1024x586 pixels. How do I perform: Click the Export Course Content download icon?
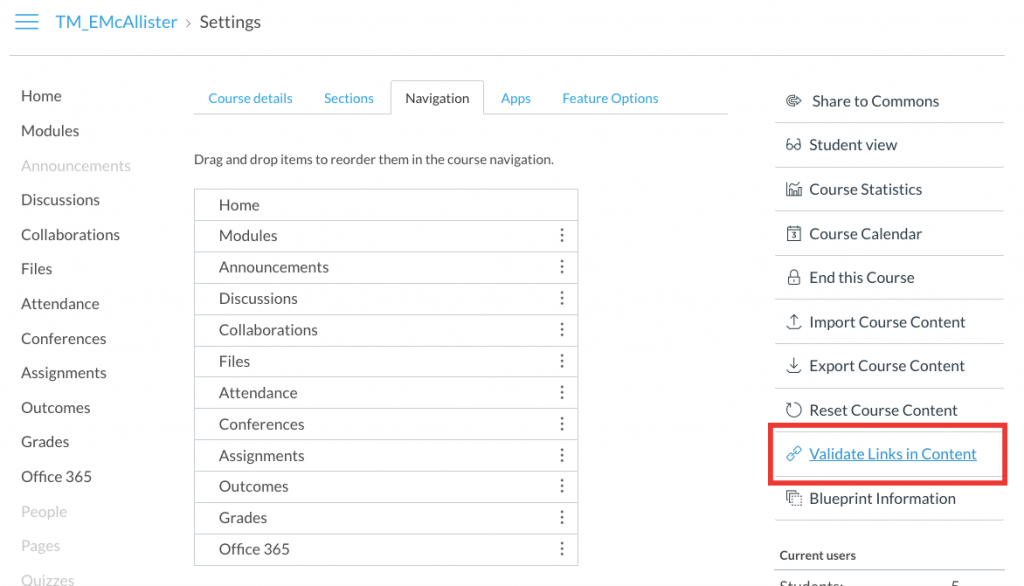click(794, 366)
